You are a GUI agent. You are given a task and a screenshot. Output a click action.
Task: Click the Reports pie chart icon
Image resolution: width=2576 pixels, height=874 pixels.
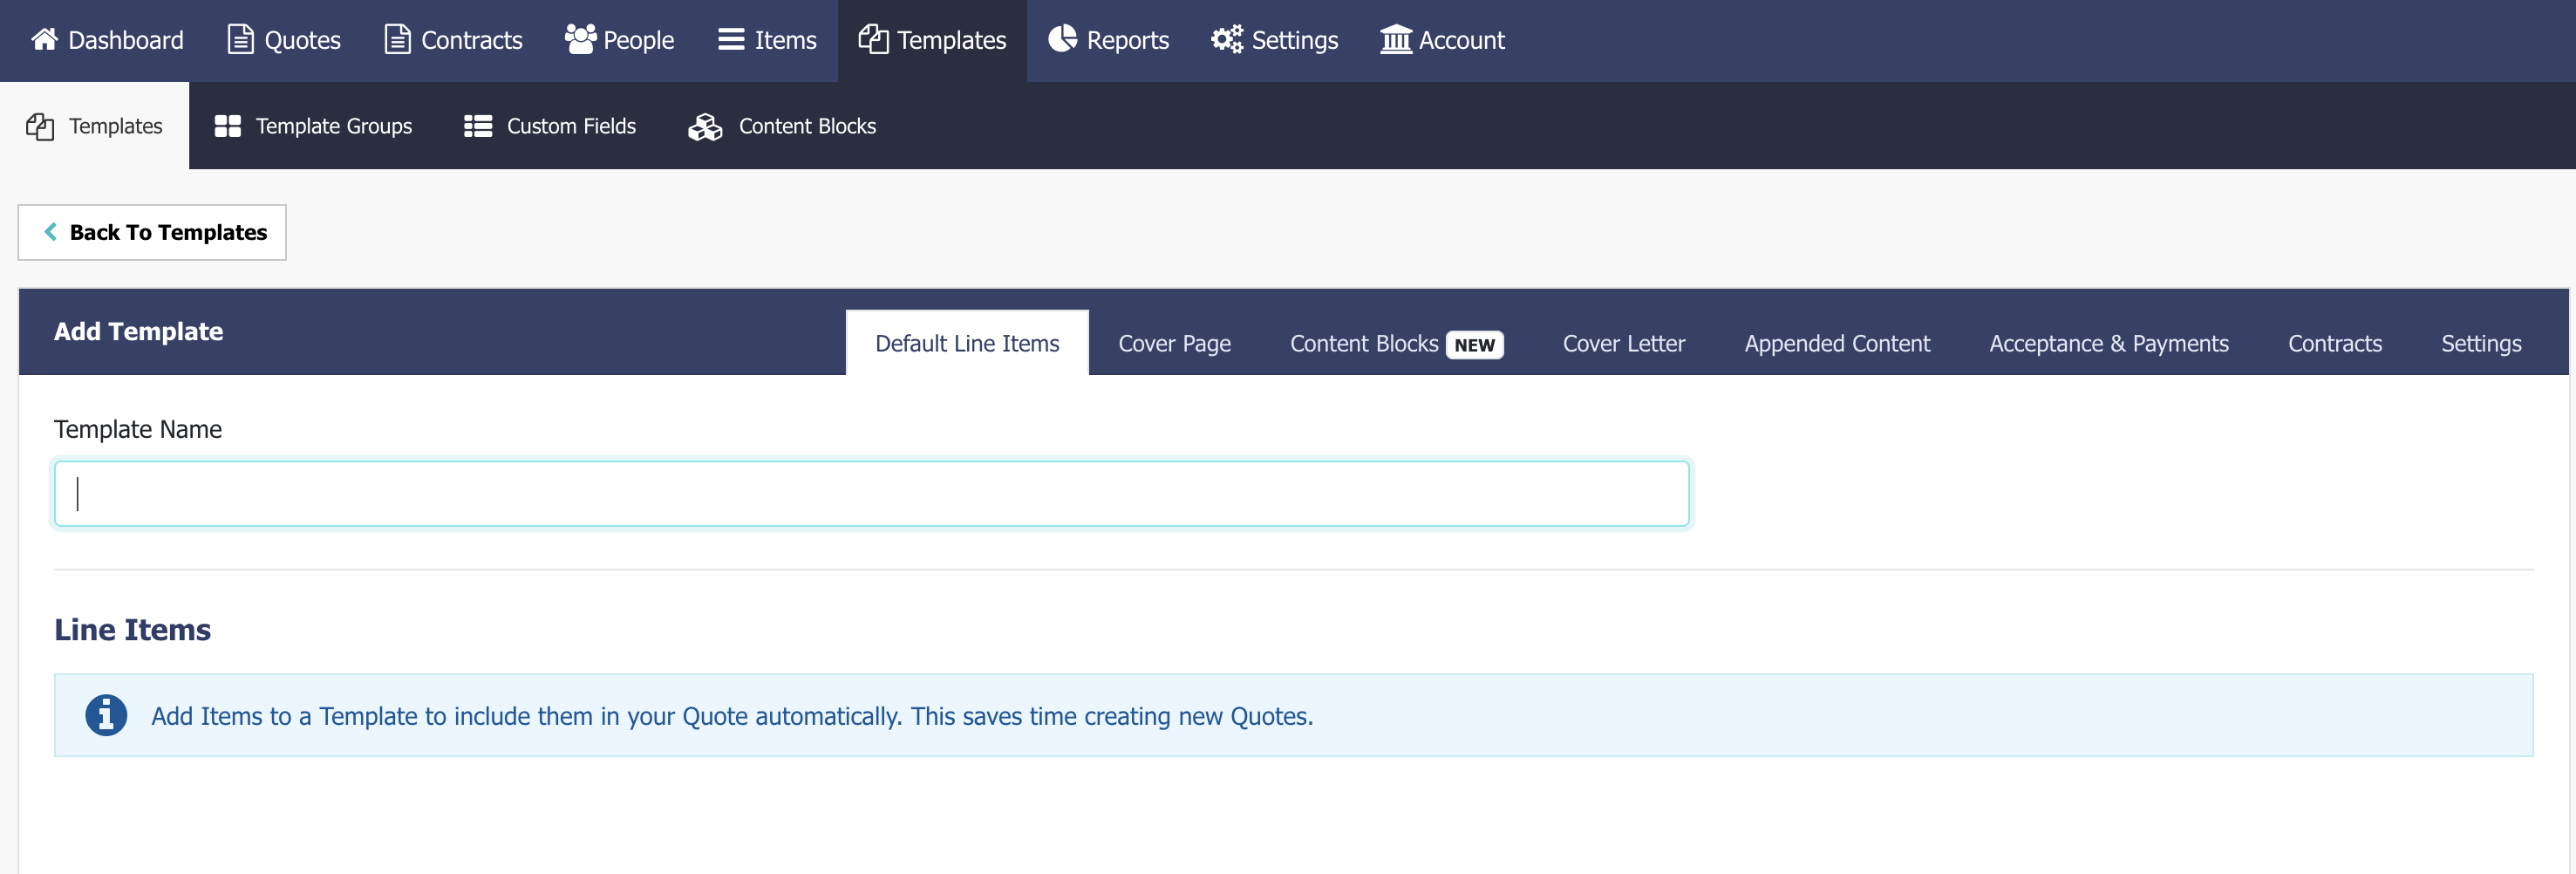click(1062, 39)
